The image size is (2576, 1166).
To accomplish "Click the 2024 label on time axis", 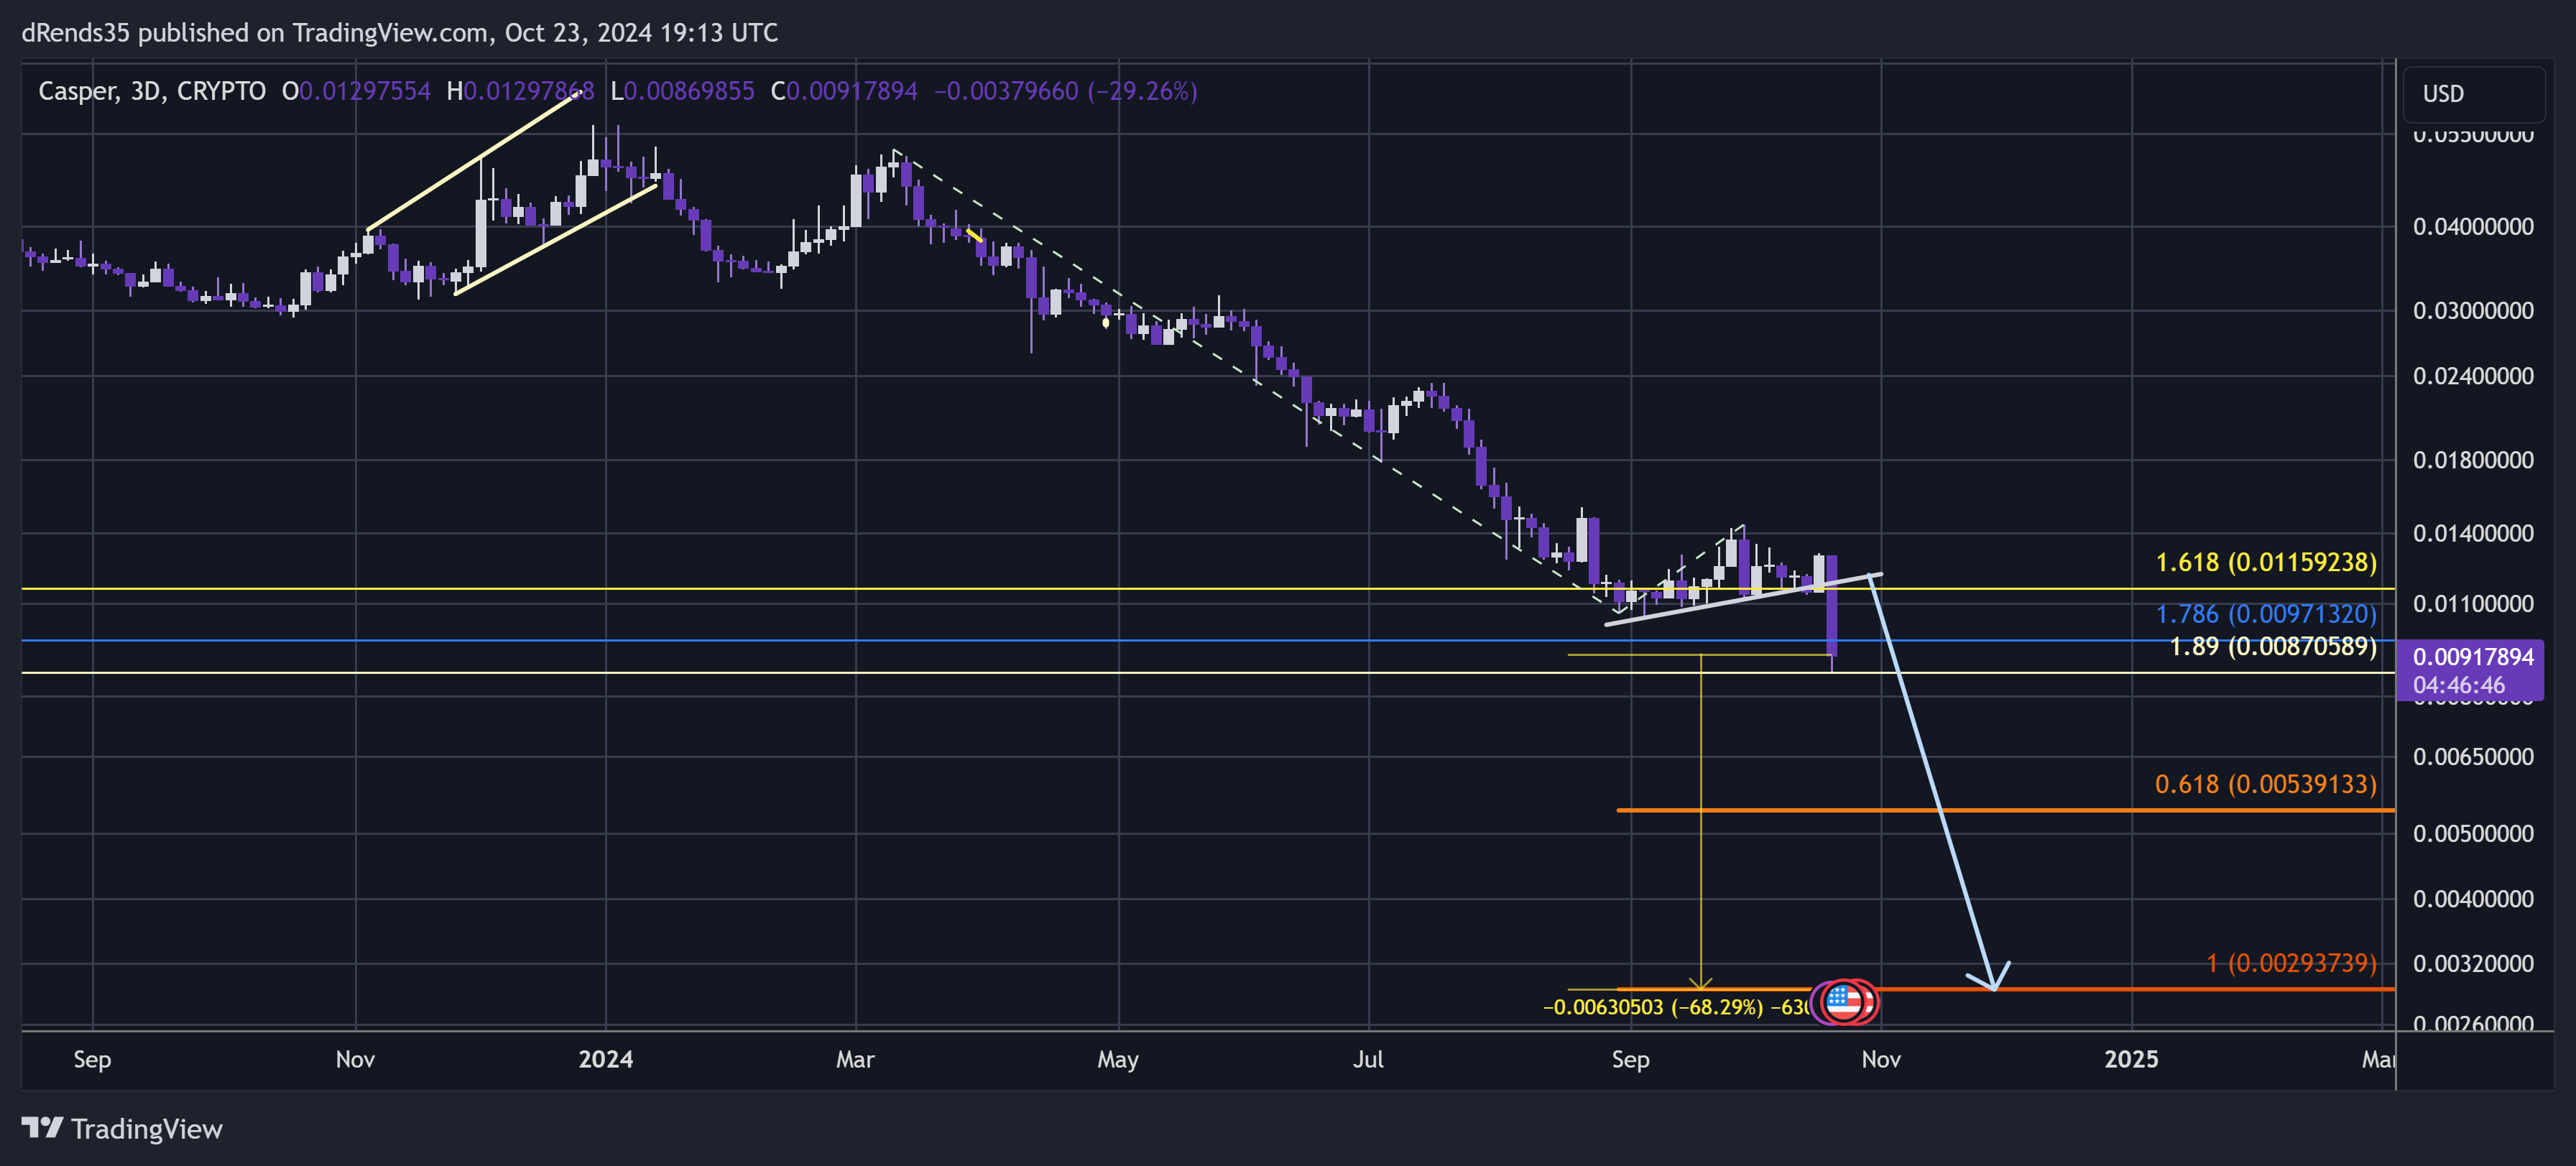I will [x=605, y=1059].
